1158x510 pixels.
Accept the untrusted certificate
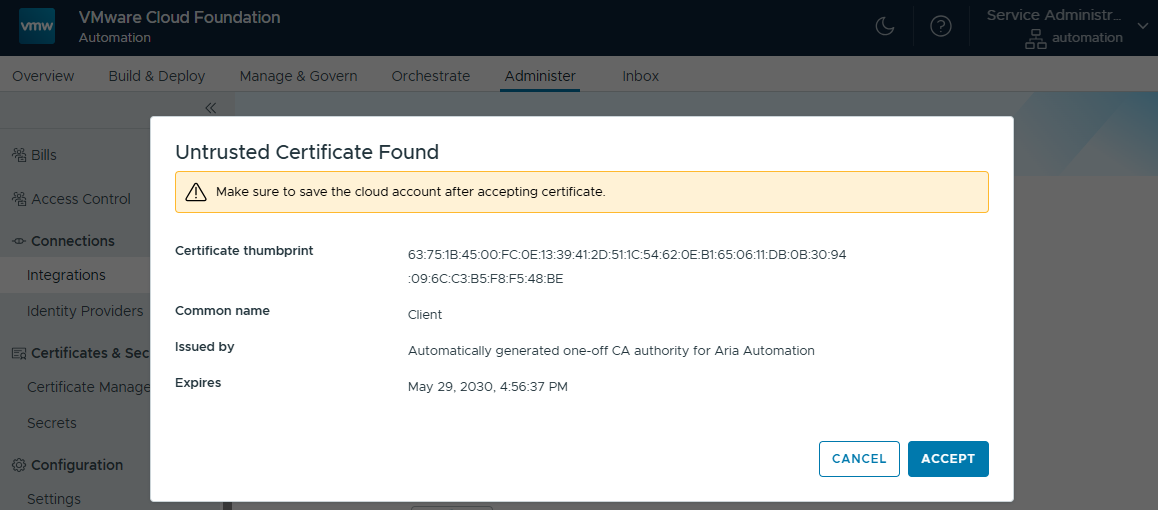point(948,459)
